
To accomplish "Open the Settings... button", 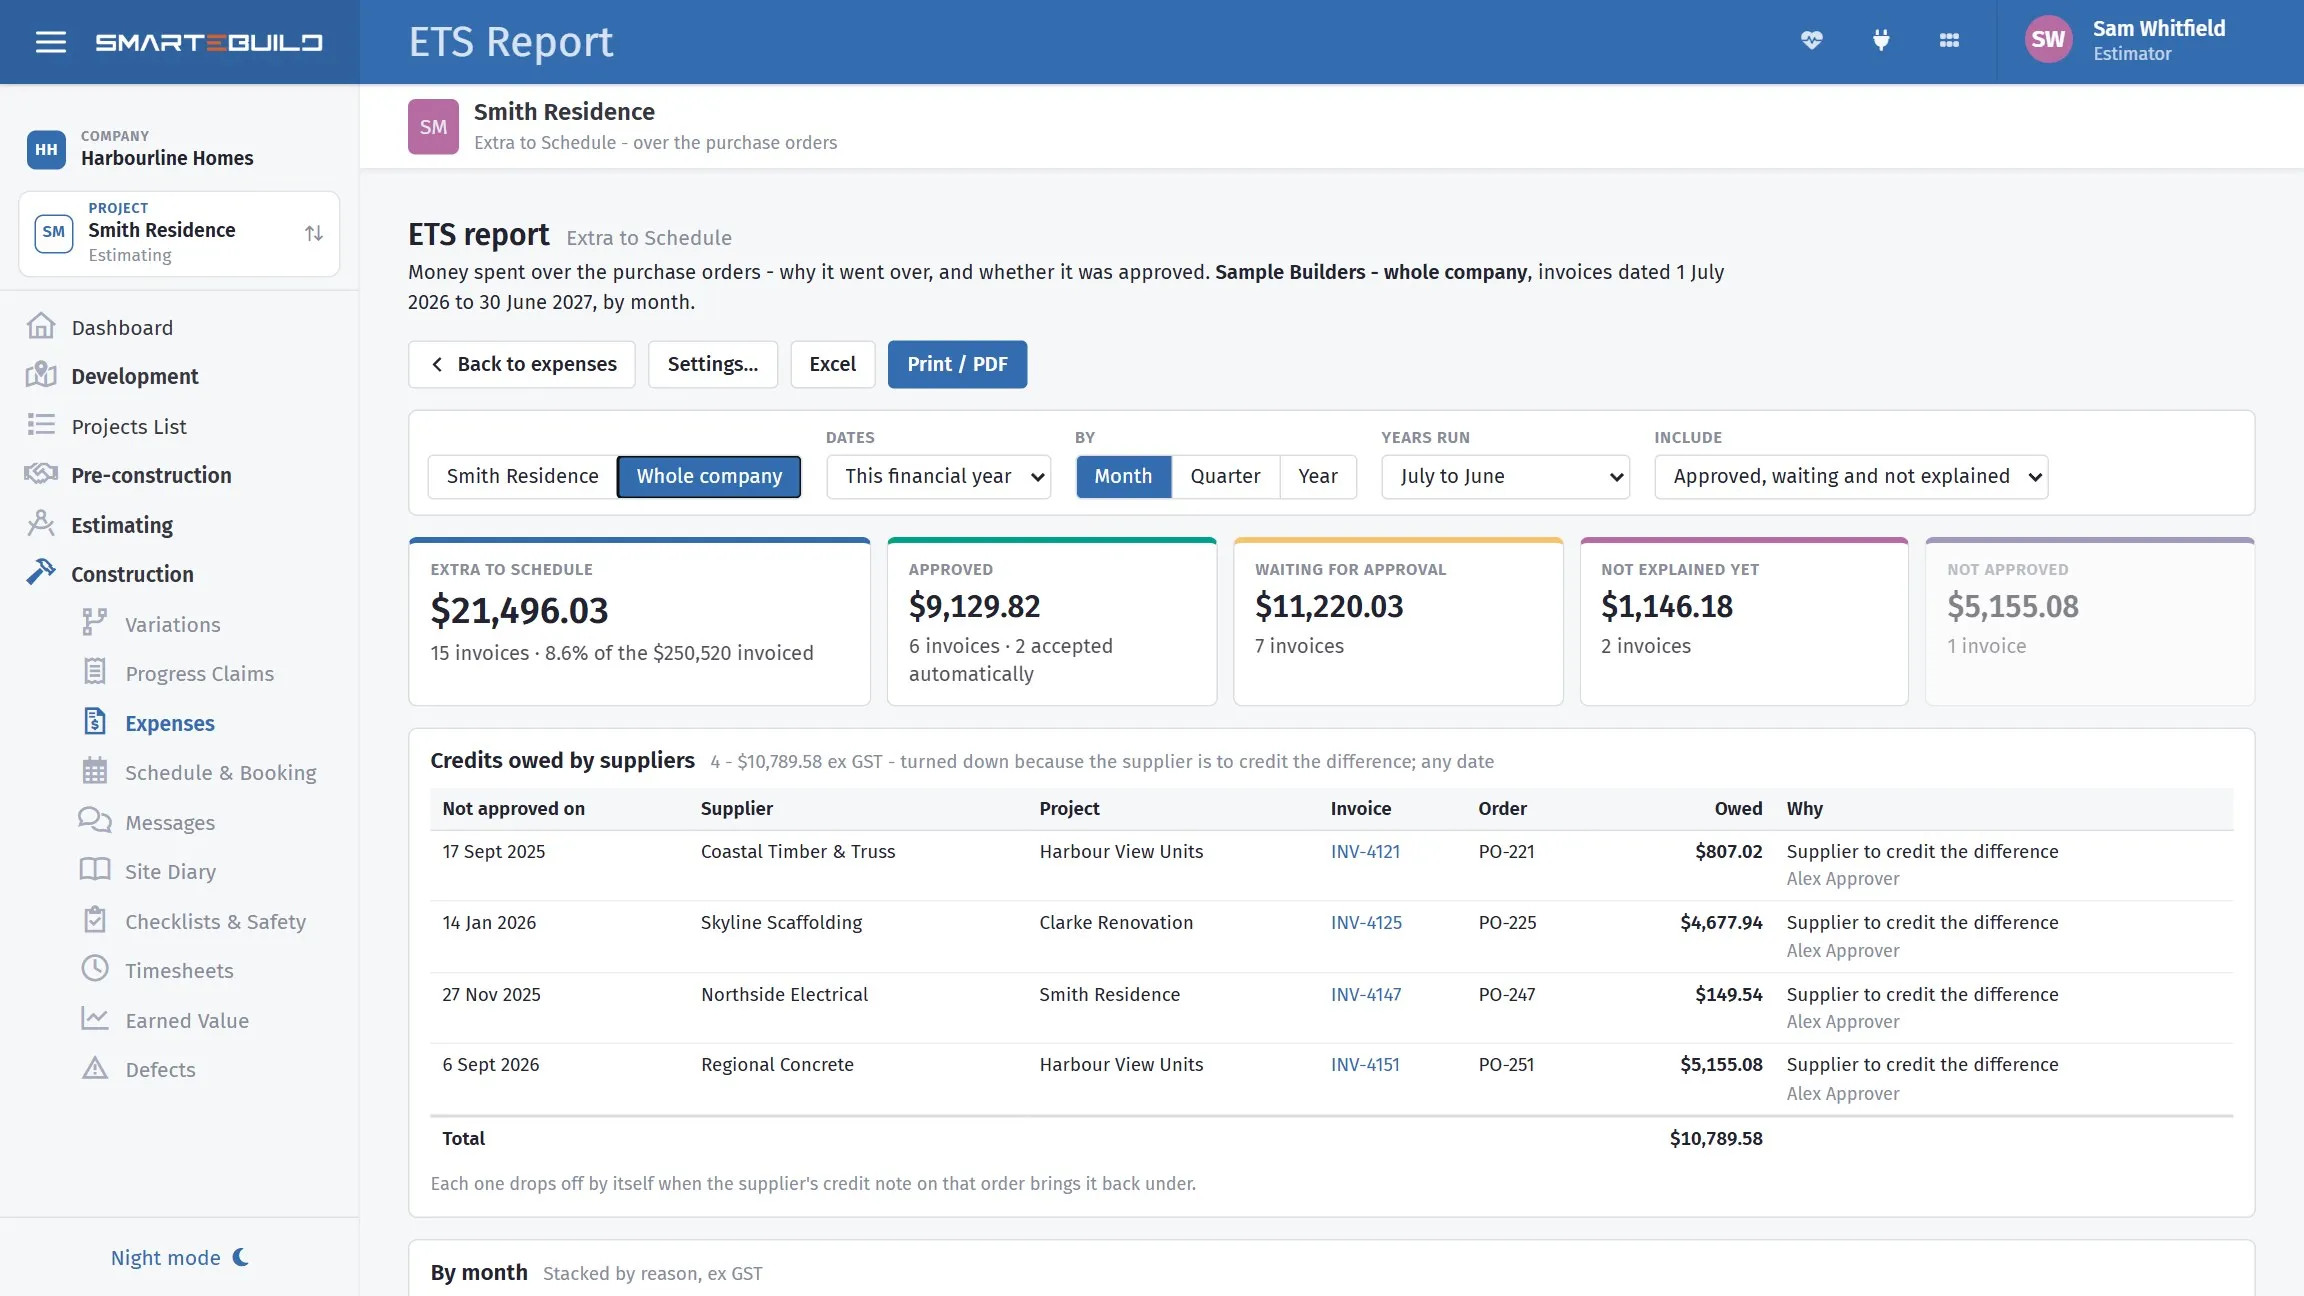I will tap(713, 365).
